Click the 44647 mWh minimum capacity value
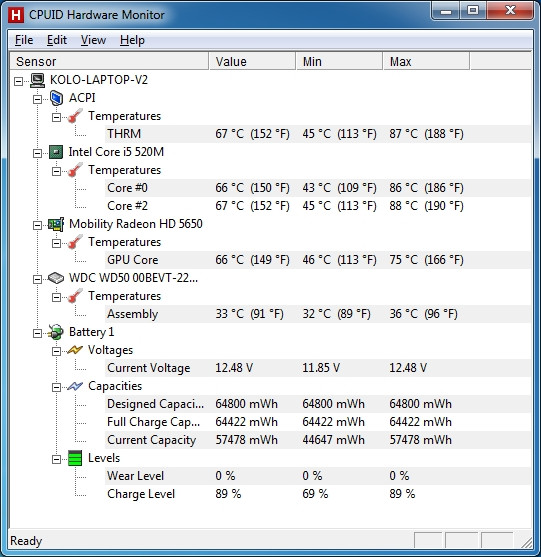 333,440
